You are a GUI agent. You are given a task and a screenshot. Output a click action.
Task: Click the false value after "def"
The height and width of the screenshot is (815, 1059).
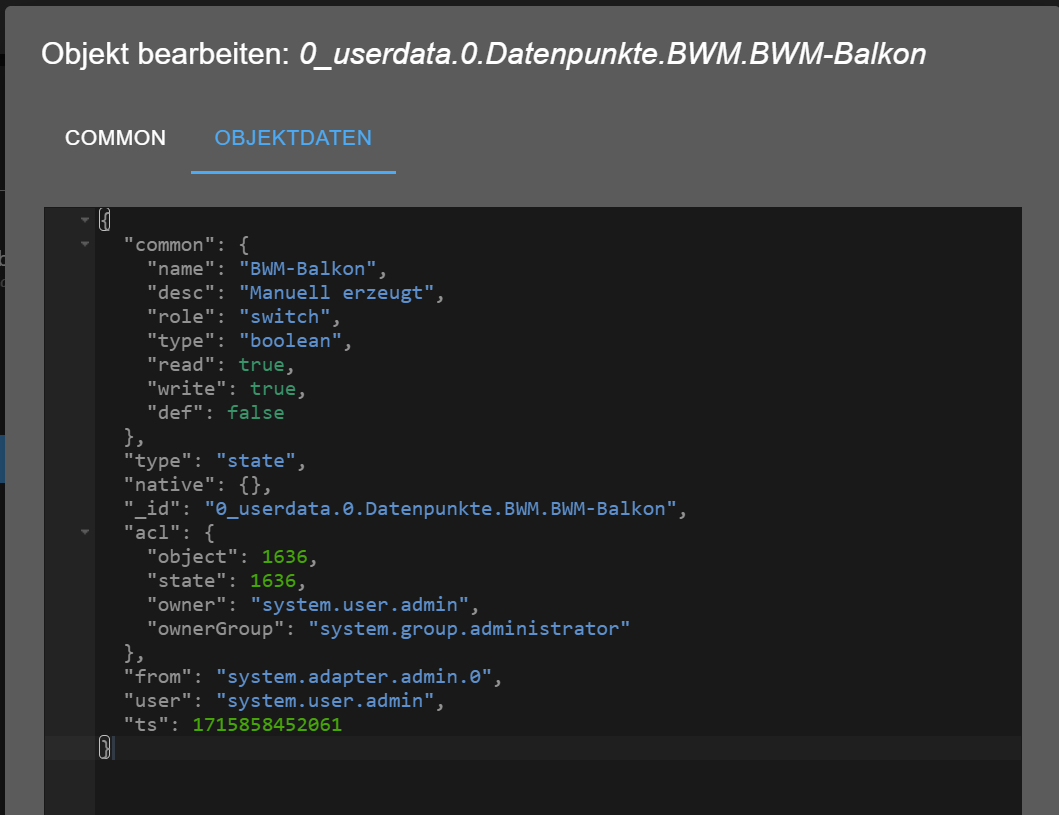coord(255,413)
